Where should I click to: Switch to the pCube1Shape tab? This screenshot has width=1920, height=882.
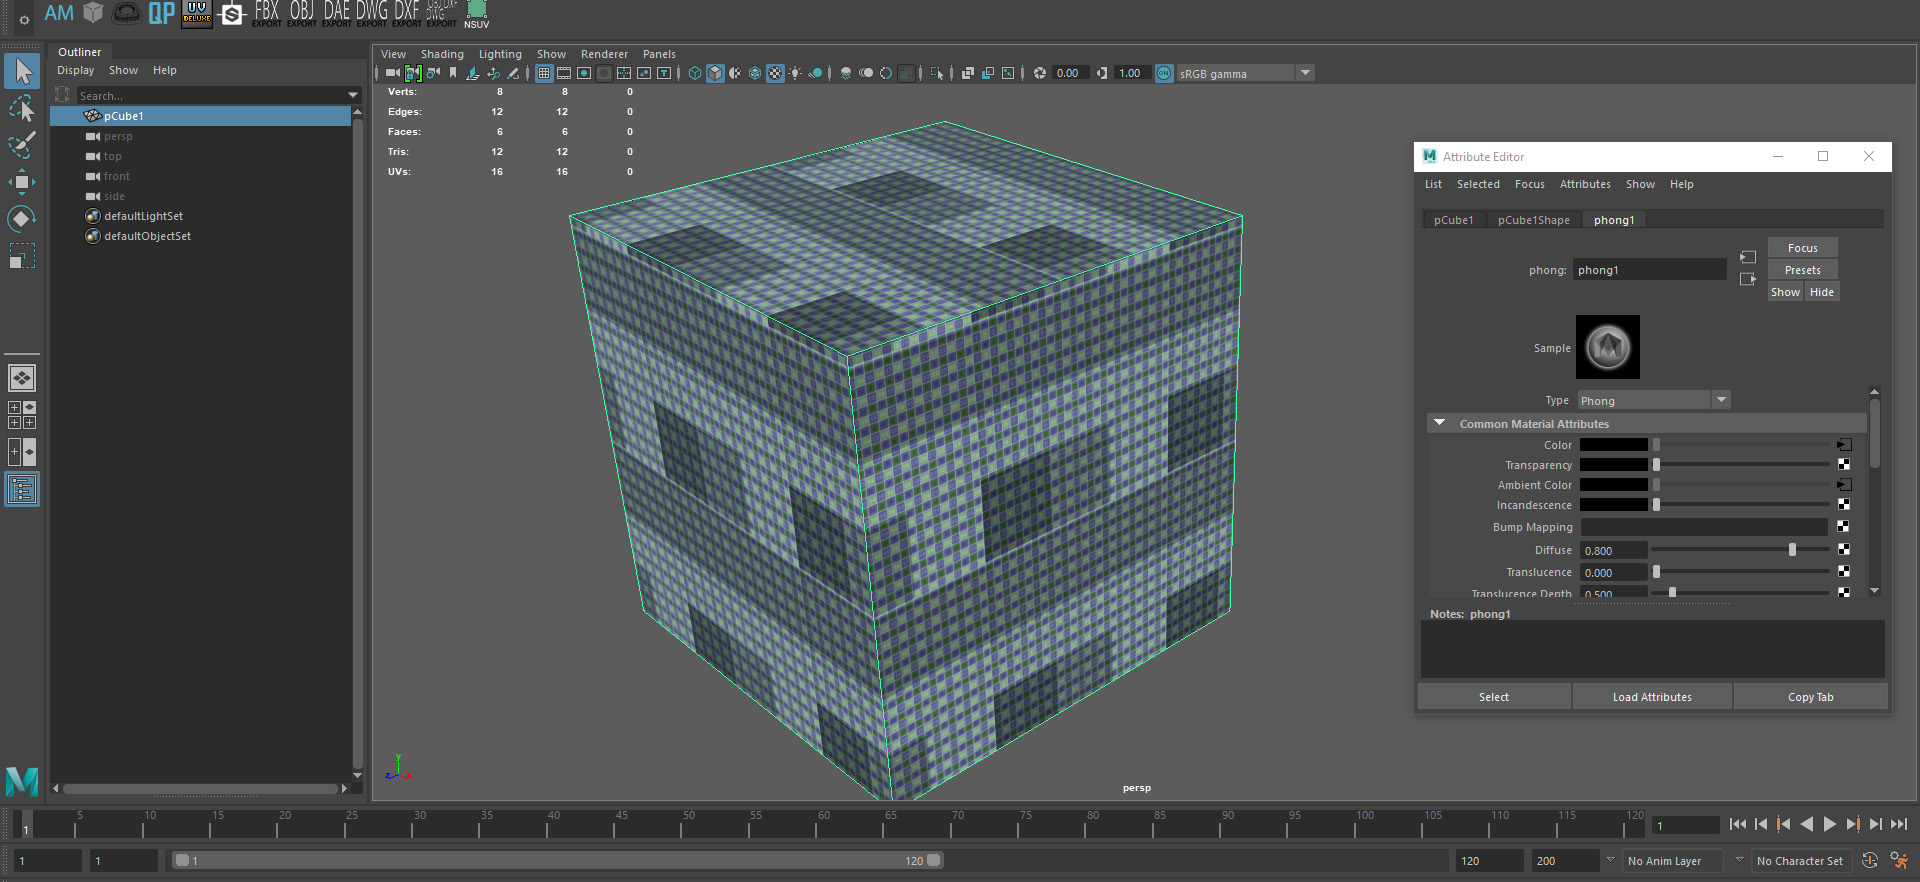(x=1533, y=220)
